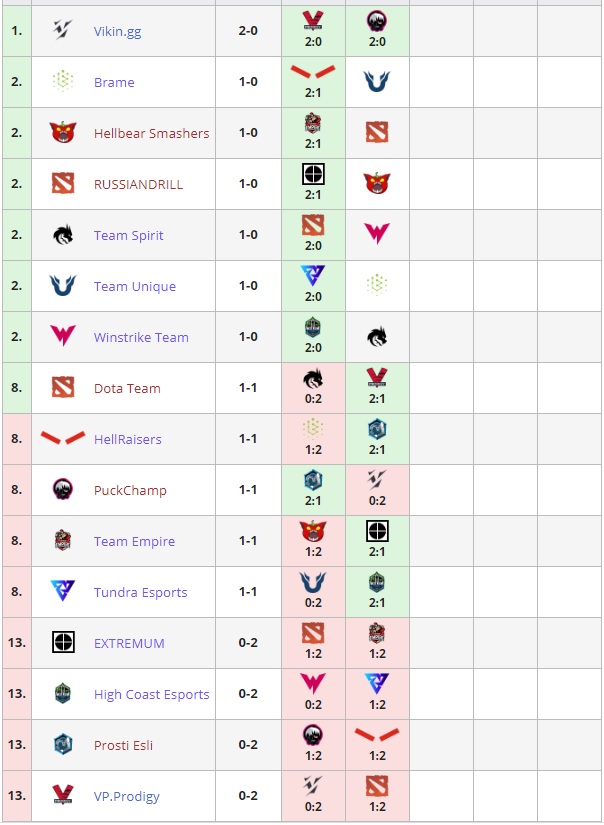The height and width of the screenshot is (825, 604).
Task: Click the Prosti Esli logo beside its name
Action: (63, 745)
